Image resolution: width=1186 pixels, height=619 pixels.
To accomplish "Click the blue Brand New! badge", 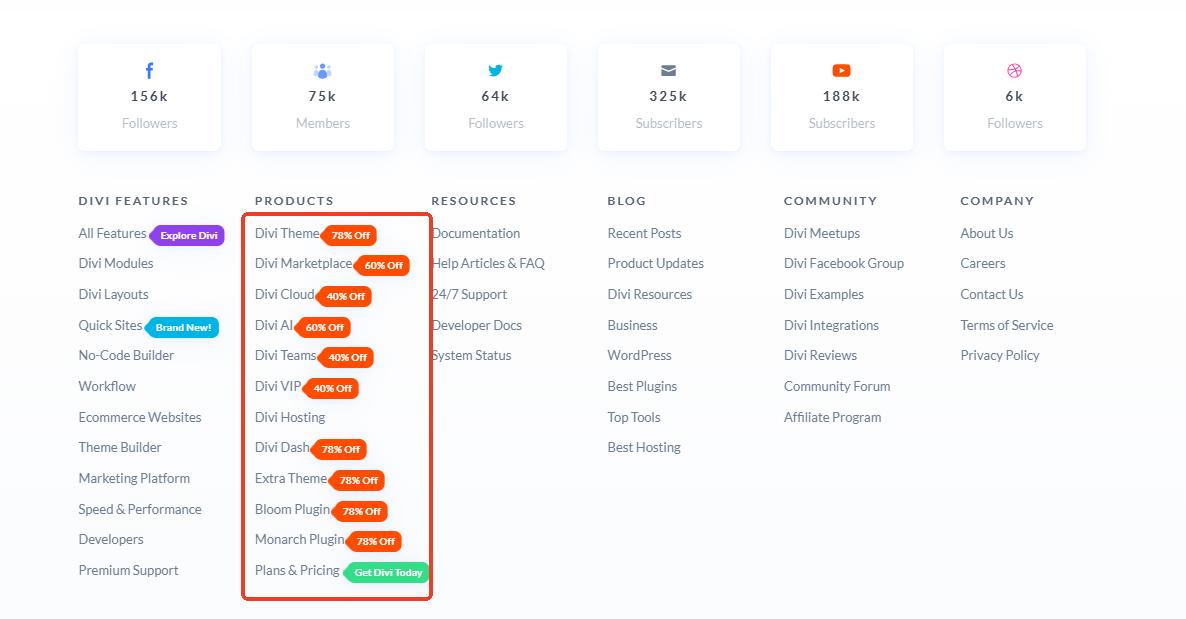I will point(184,327).
